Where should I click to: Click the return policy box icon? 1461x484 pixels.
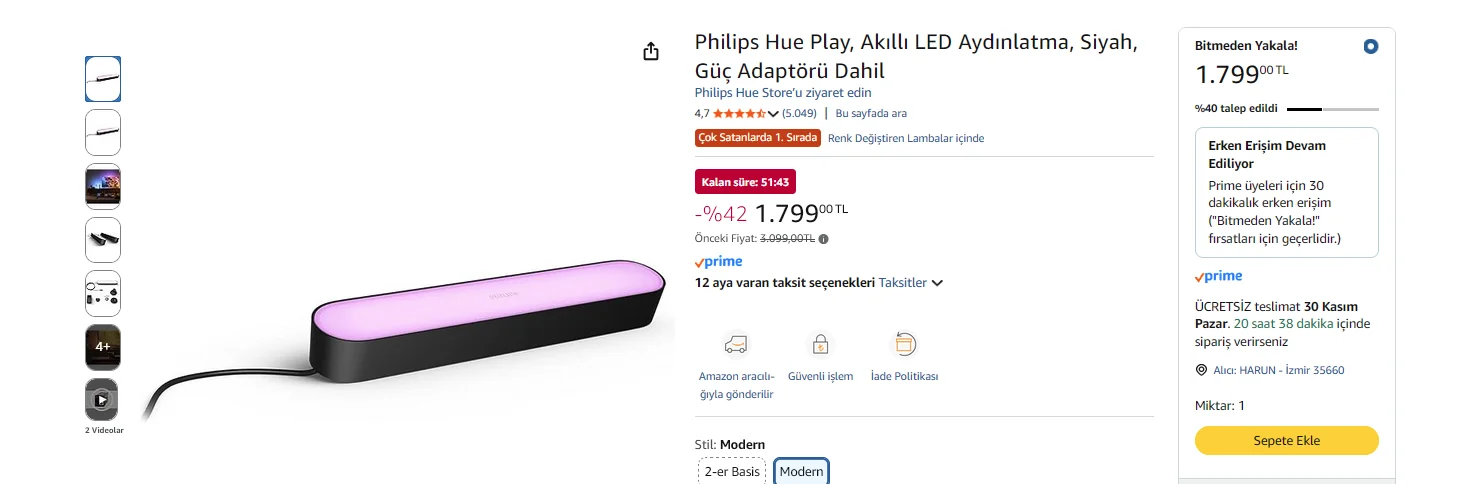pos(904,345)
